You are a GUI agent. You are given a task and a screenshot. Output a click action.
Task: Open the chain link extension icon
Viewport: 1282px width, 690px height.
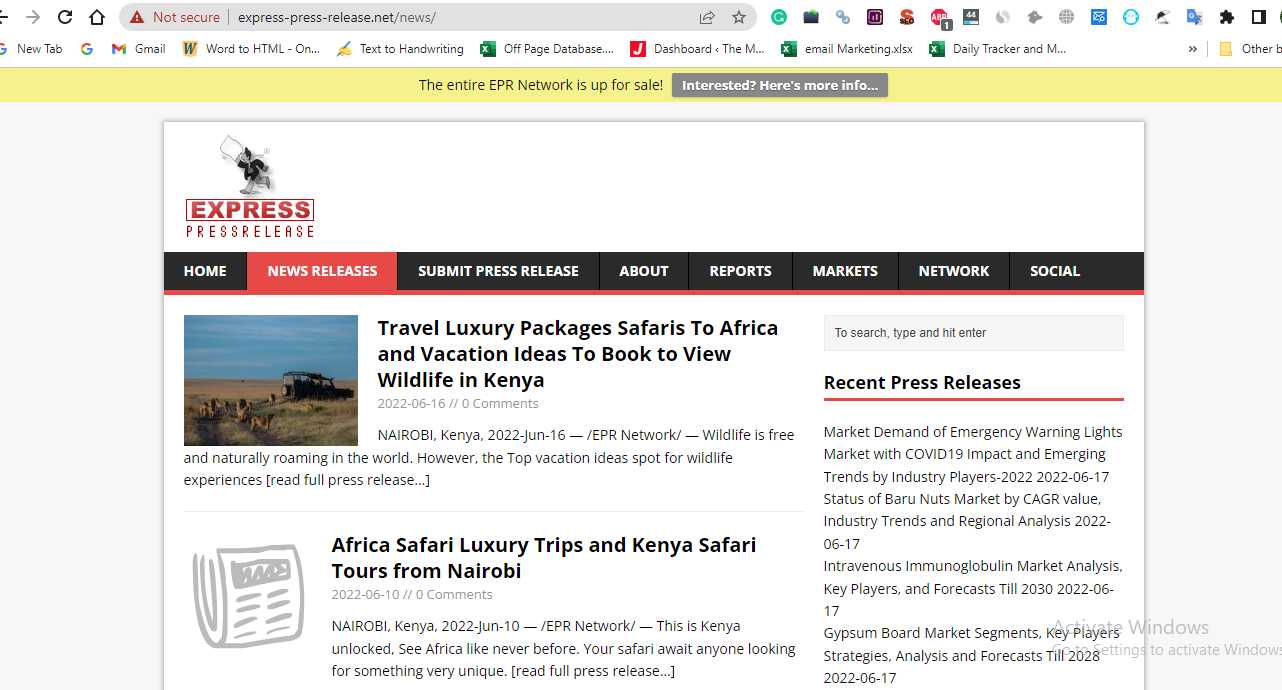click(x=843, y=17)
